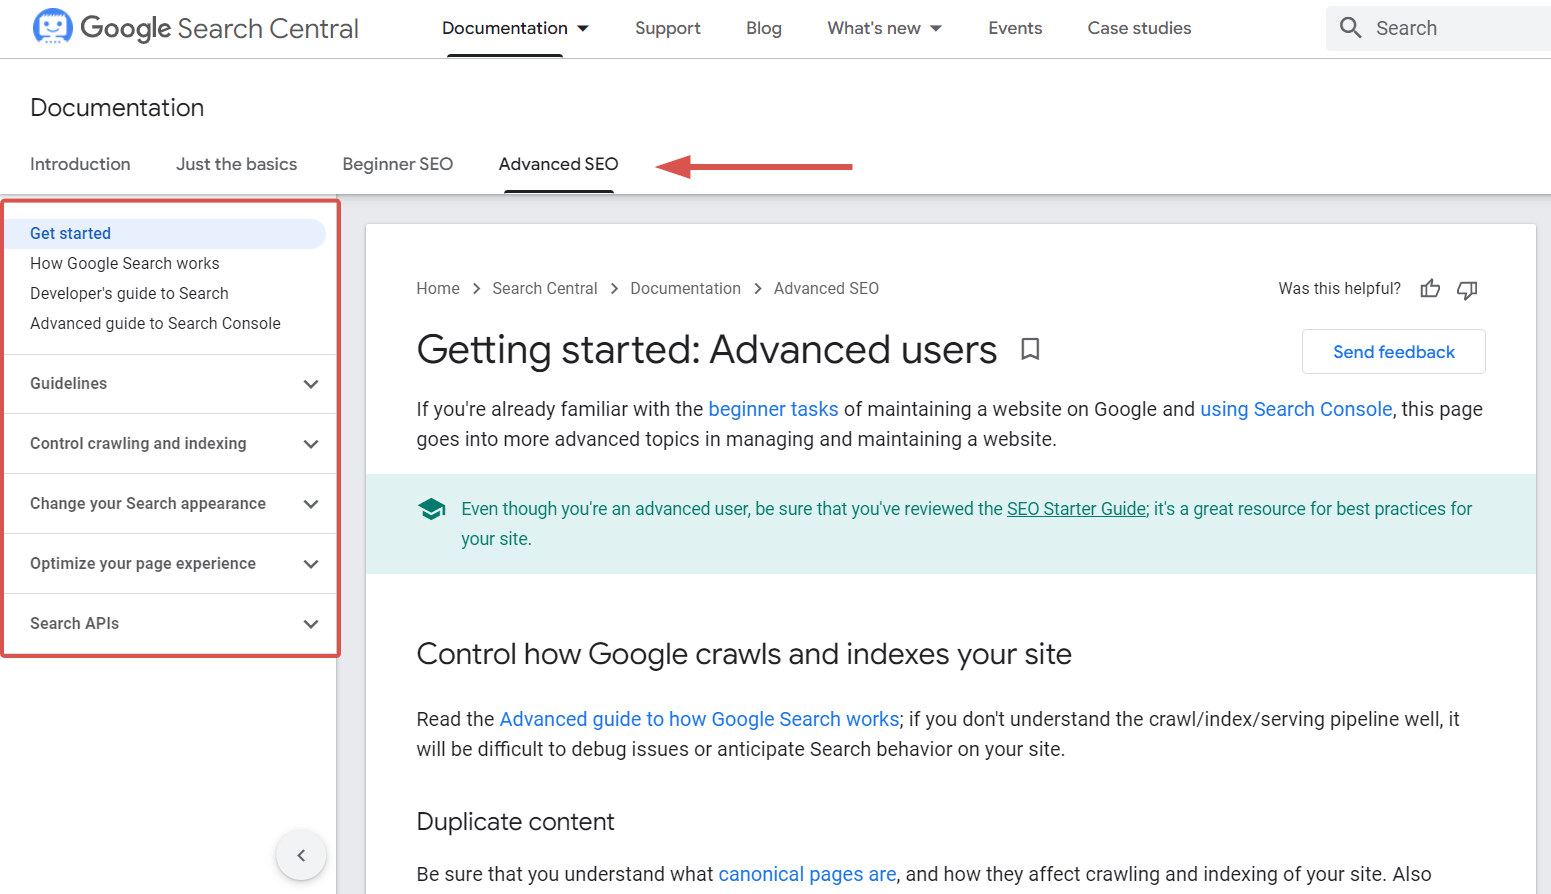Open Advanced guide to how Google Search works link
This screenshot has height=894, width=1551.
pyautogui.click(x=699, y=719)
